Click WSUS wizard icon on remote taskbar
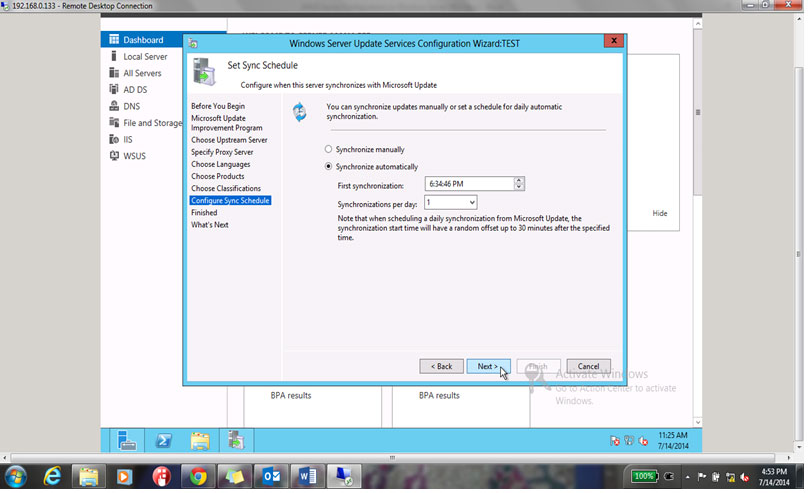The width and height of the screenshot is (809, 493). (236, 441)
